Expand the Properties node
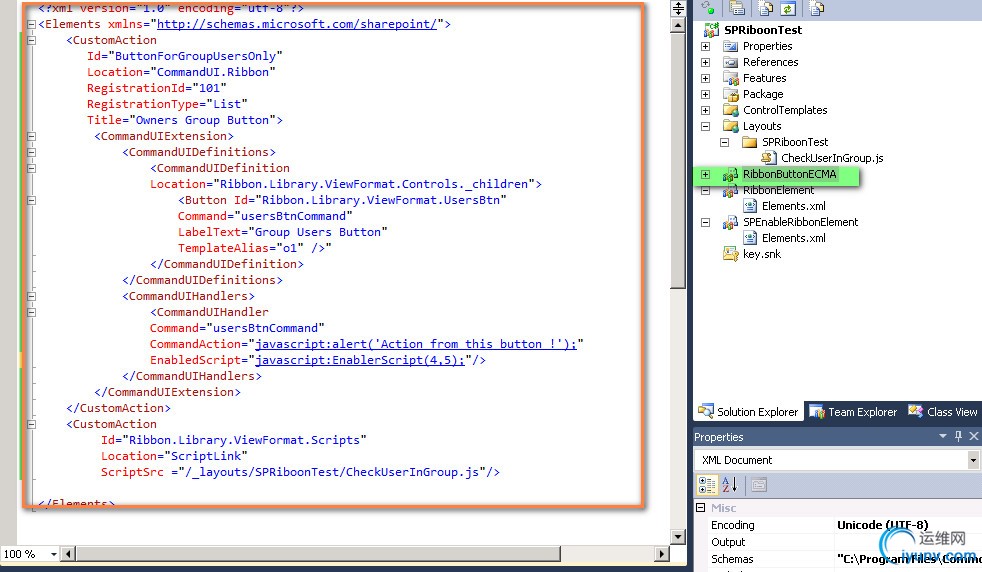Screen dimensions: 982x572 [x=706, y=46]
